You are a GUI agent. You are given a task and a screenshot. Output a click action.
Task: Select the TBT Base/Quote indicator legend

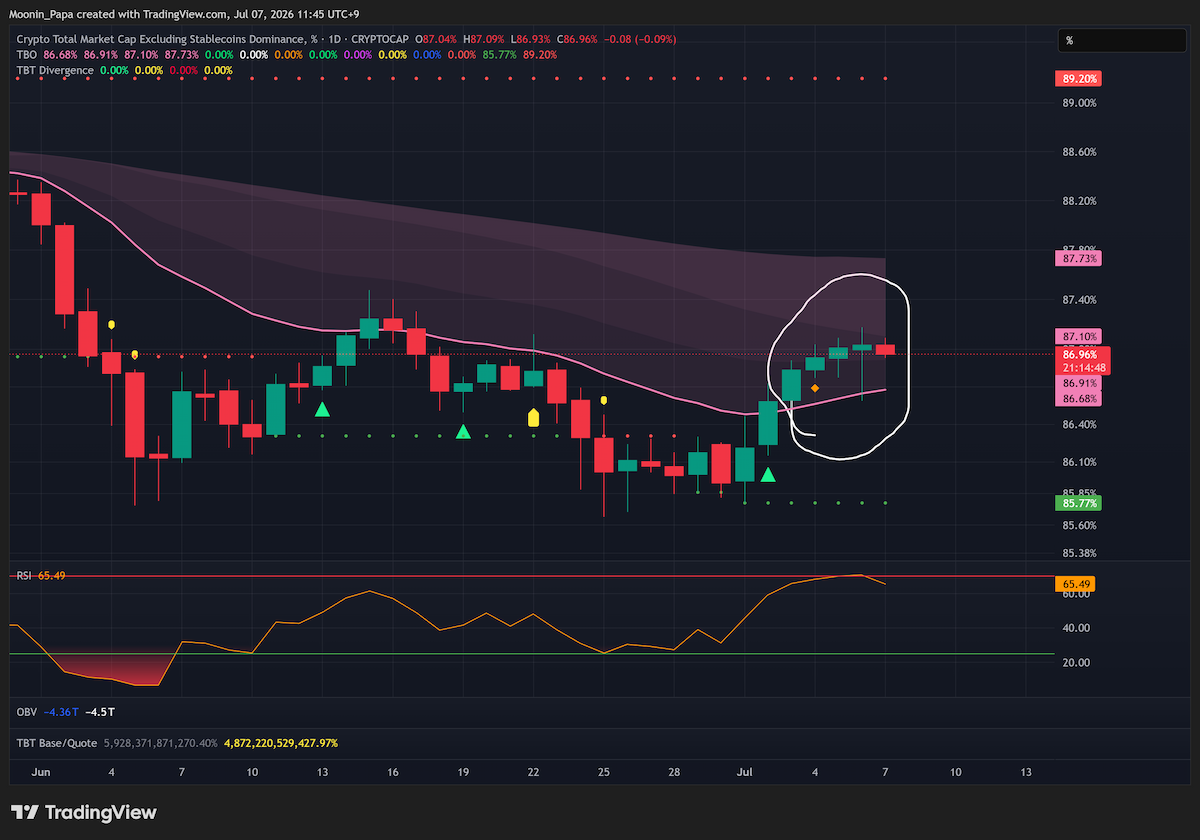pyautogui.click(x=57, y=744)
